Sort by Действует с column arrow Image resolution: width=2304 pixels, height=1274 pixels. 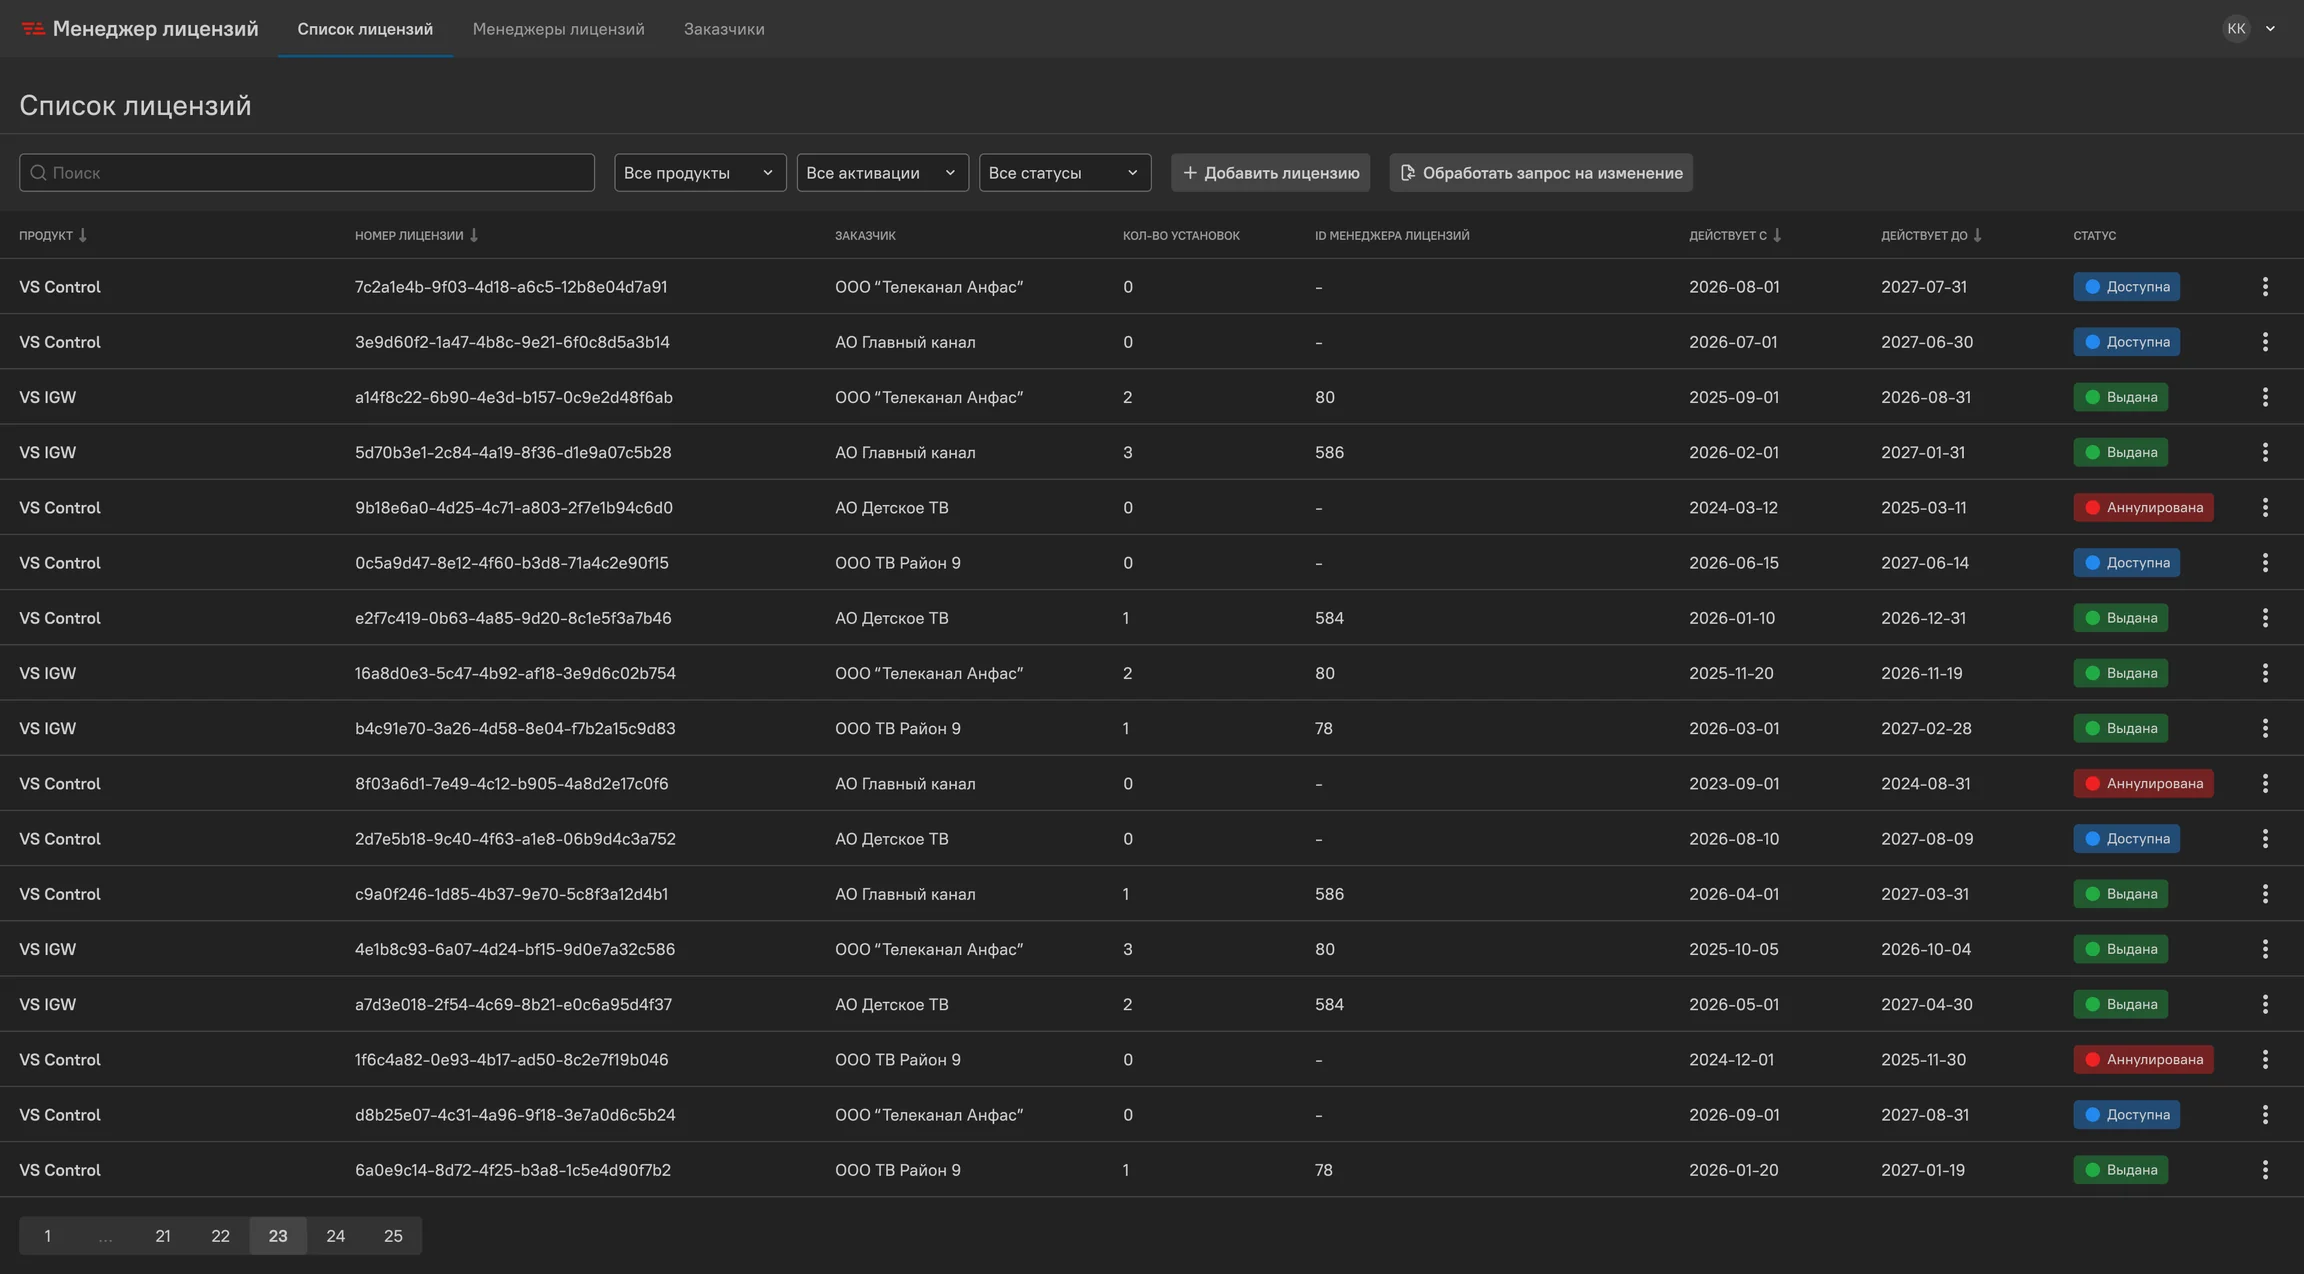[1777, 236]
